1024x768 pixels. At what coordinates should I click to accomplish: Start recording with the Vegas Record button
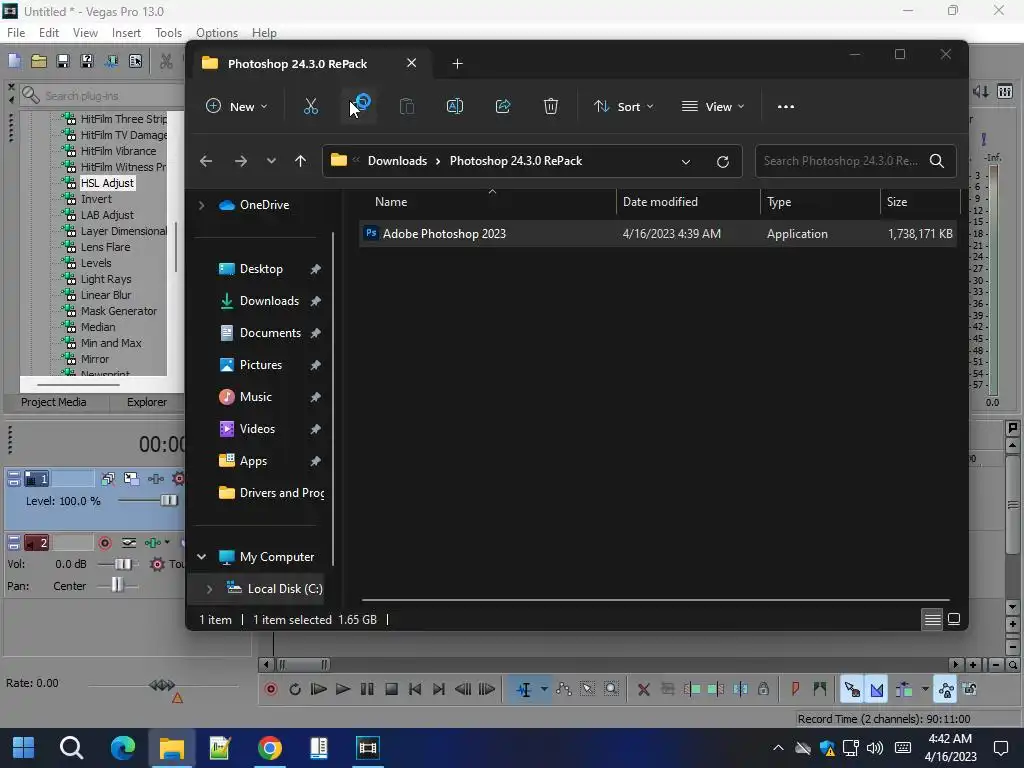(x=270, y=689)
